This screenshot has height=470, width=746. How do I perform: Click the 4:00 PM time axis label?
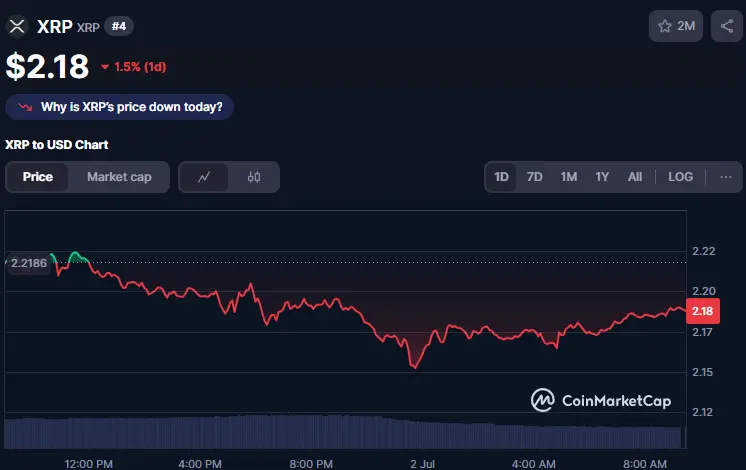click(x=200, y=464)
